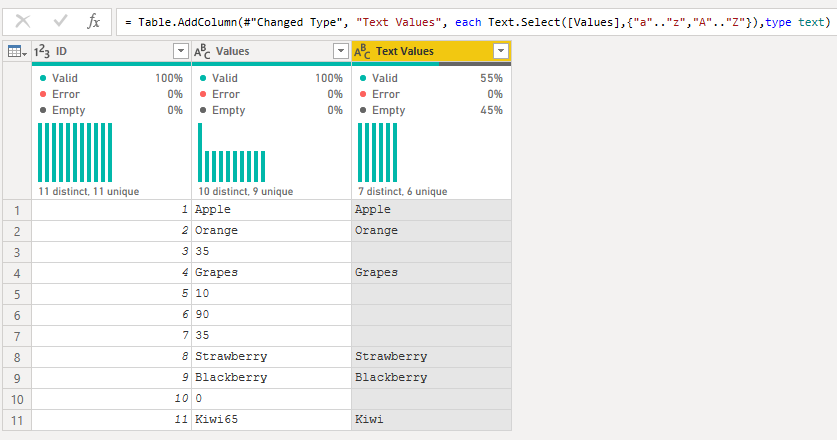Image resolution: width=837 pixels, height=440 pixels.
Task: Click '10 distinct, 9 unique' label
Action: coord(246,191)
